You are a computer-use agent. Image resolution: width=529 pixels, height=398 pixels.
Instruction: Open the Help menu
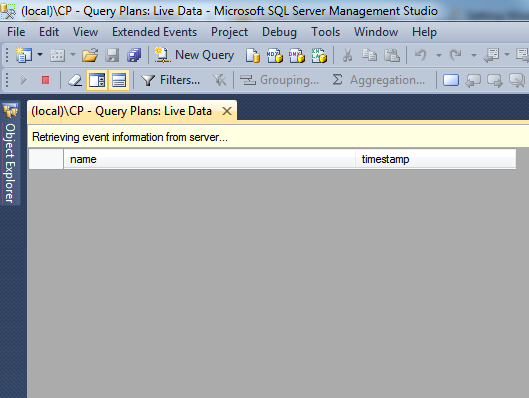[x=424, y=32]
